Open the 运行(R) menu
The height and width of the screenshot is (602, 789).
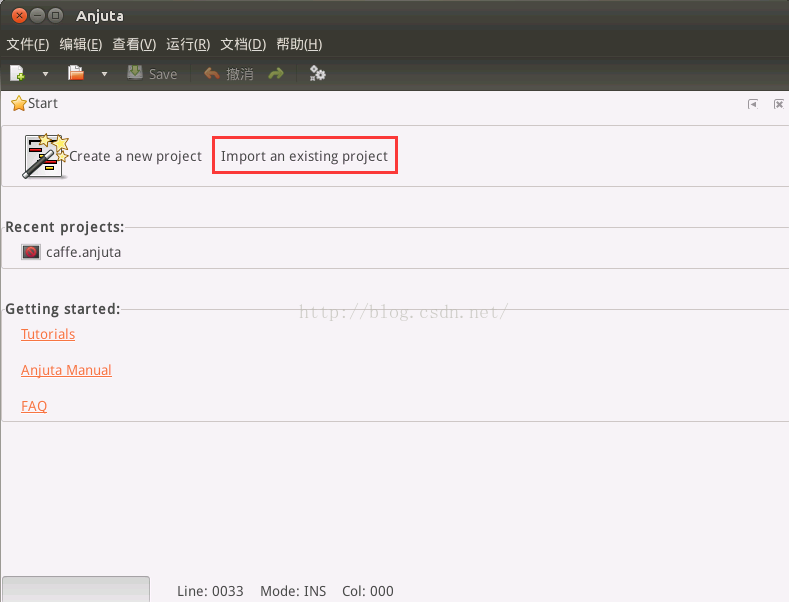tap(188, 44)
